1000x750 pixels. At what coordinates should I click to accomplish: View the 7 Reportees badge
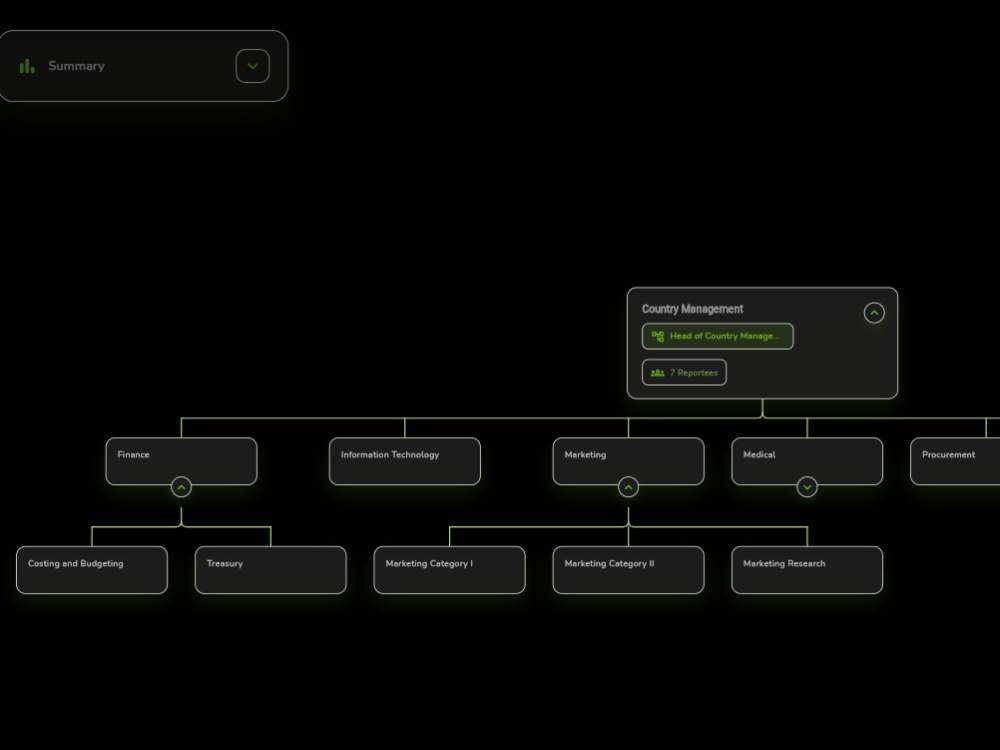click(684, 372)
